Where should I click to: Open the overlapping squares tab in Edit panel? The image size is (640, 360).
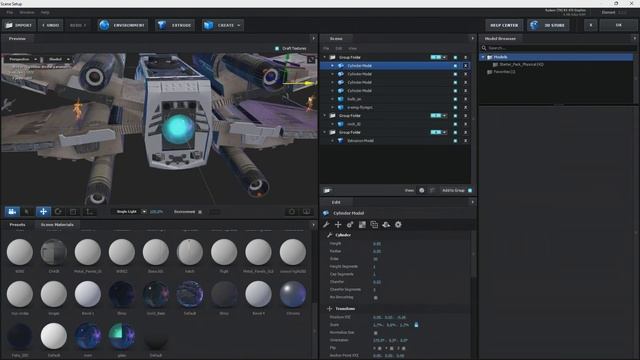(x=374, y=224)
